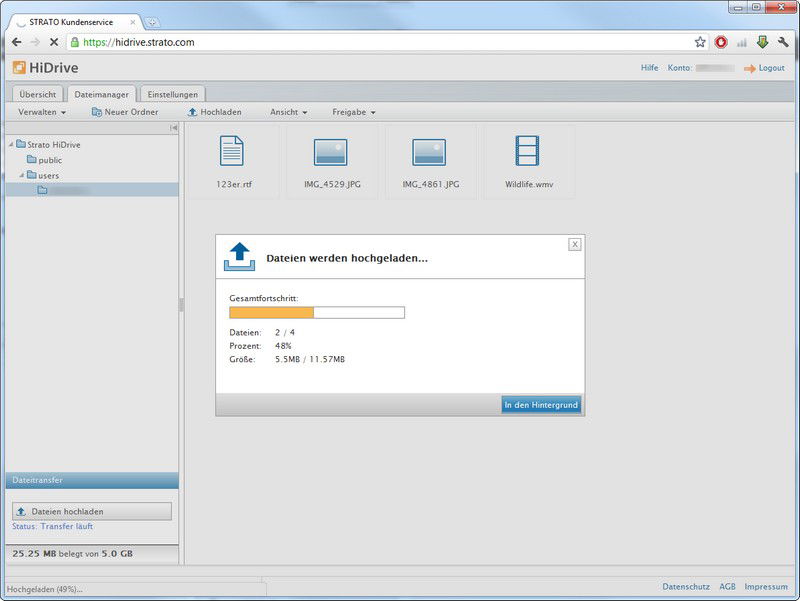This screenshot has height=601, width=800.
Task: Click the Logout link
Action: [771, 68]
